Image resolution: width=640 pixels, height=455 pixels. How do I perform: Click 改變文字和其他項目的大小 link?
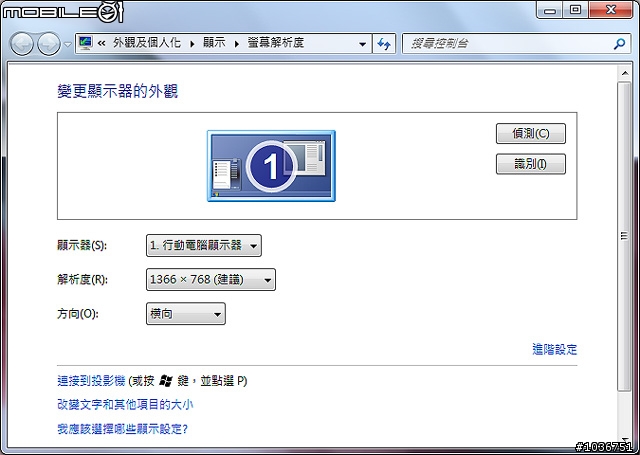pos(125,404)
